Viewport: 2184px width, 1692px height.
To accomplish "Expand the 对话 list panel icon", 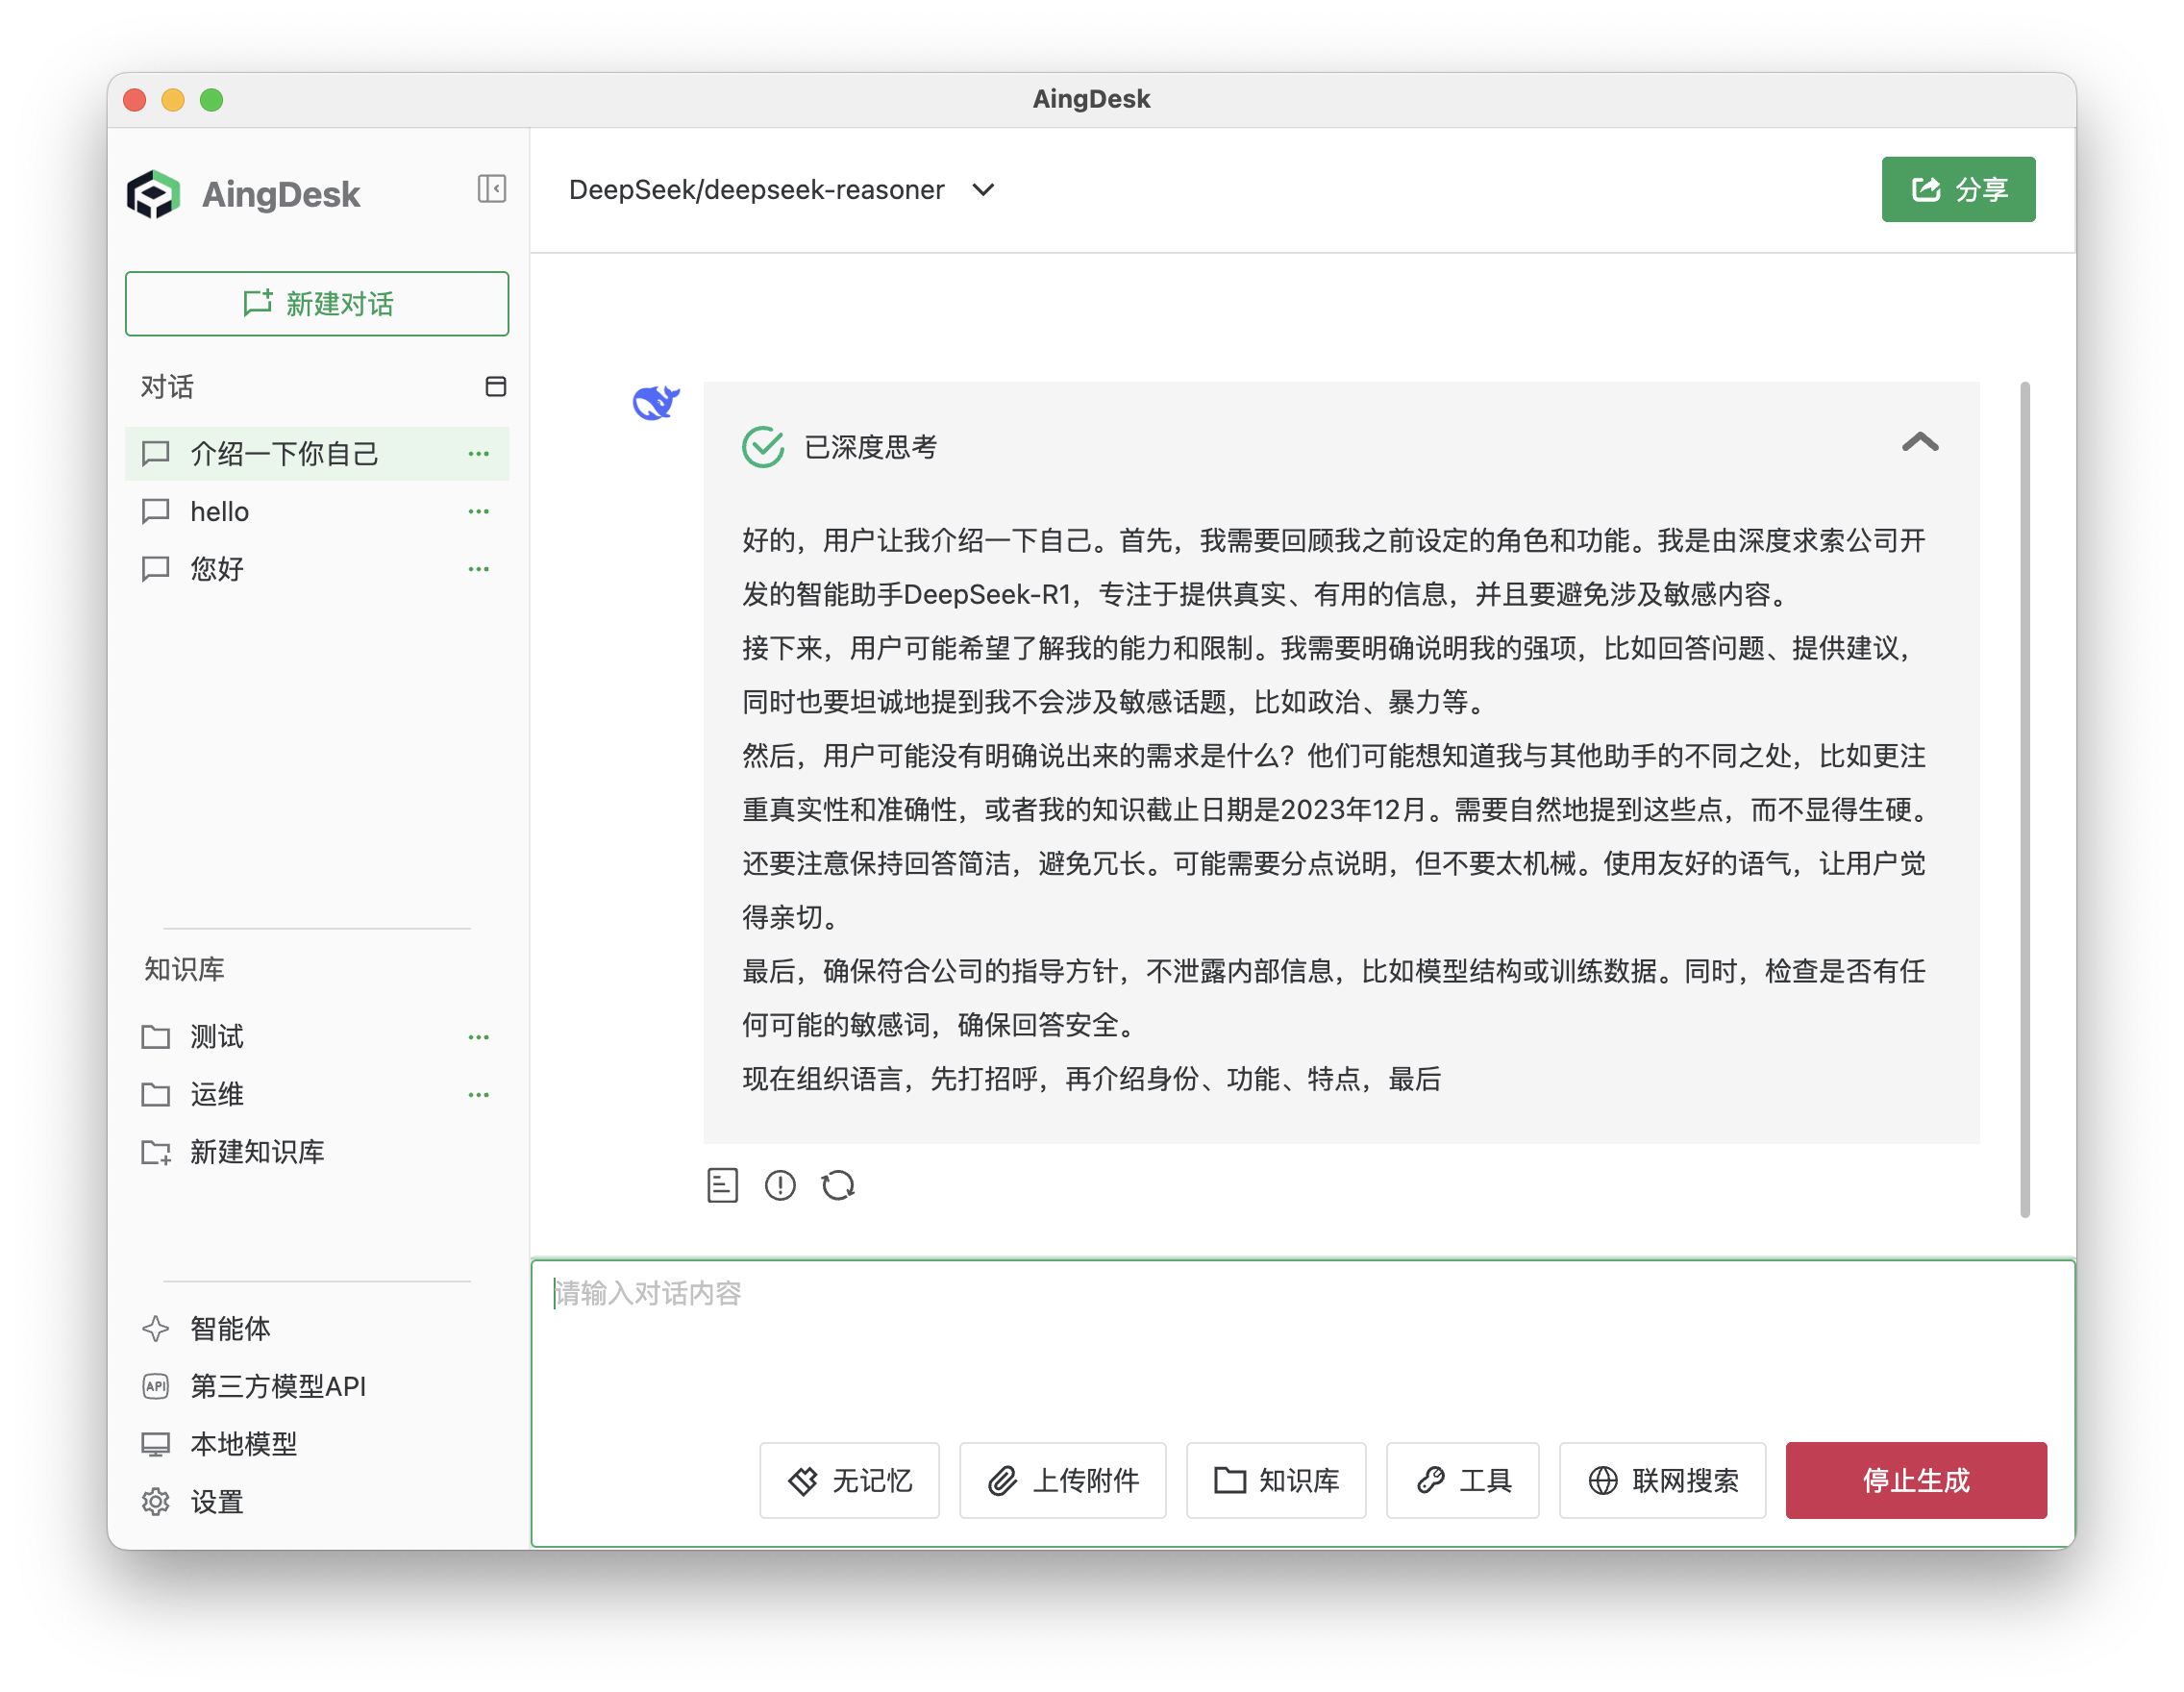I will tap(497, 387).
